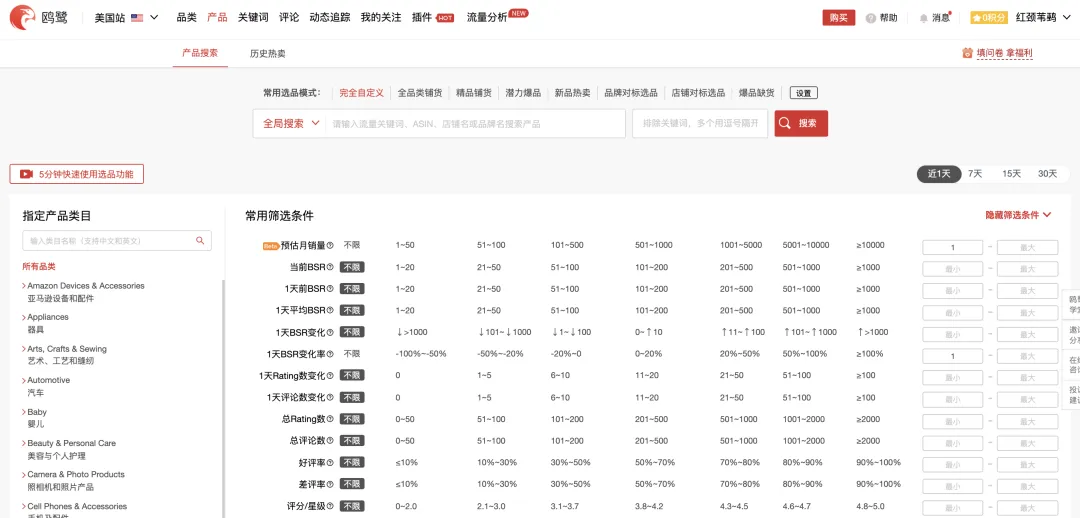Click help icon next to 1天BSR变化
1080x518 pixels.
click(x=330, y=332)
